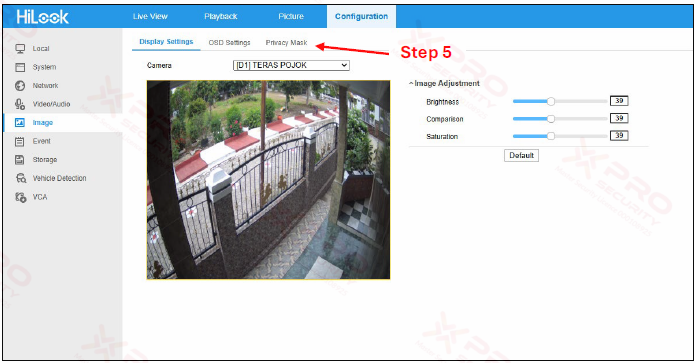Click the System window icon in sidebar

[x=20, y=67]
